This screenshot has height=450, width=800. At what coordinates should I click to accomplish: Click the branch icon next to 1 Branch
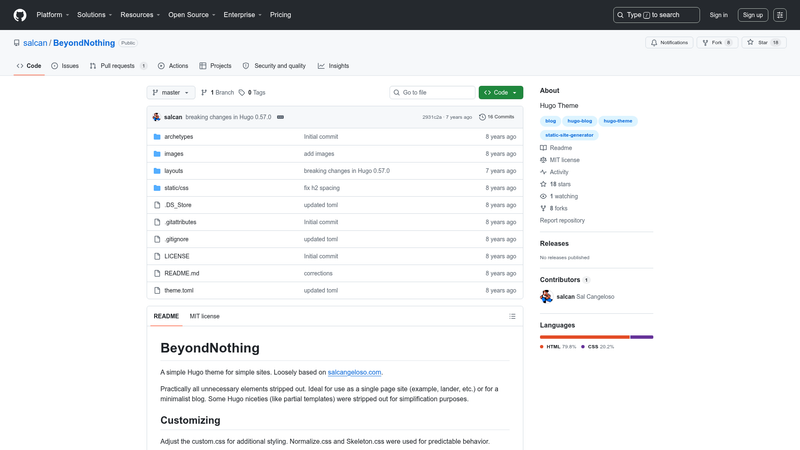(x=204, y=92)
